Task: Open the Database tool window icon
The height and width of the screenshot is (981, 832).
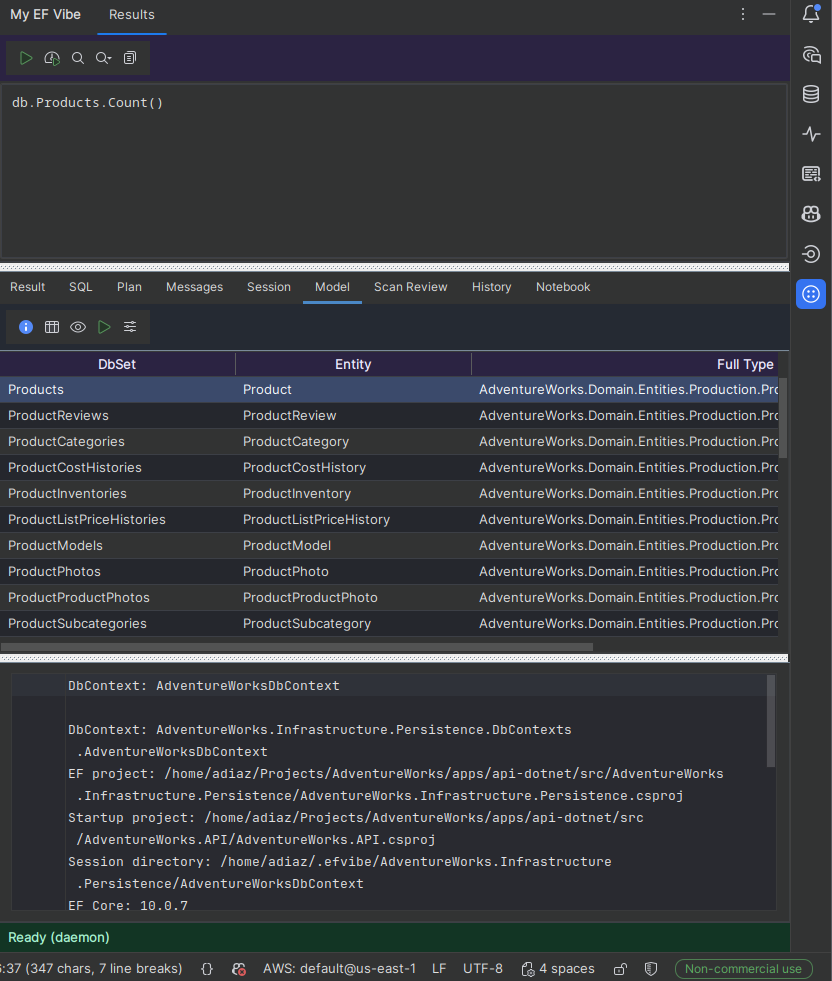Action: [811, 94]
